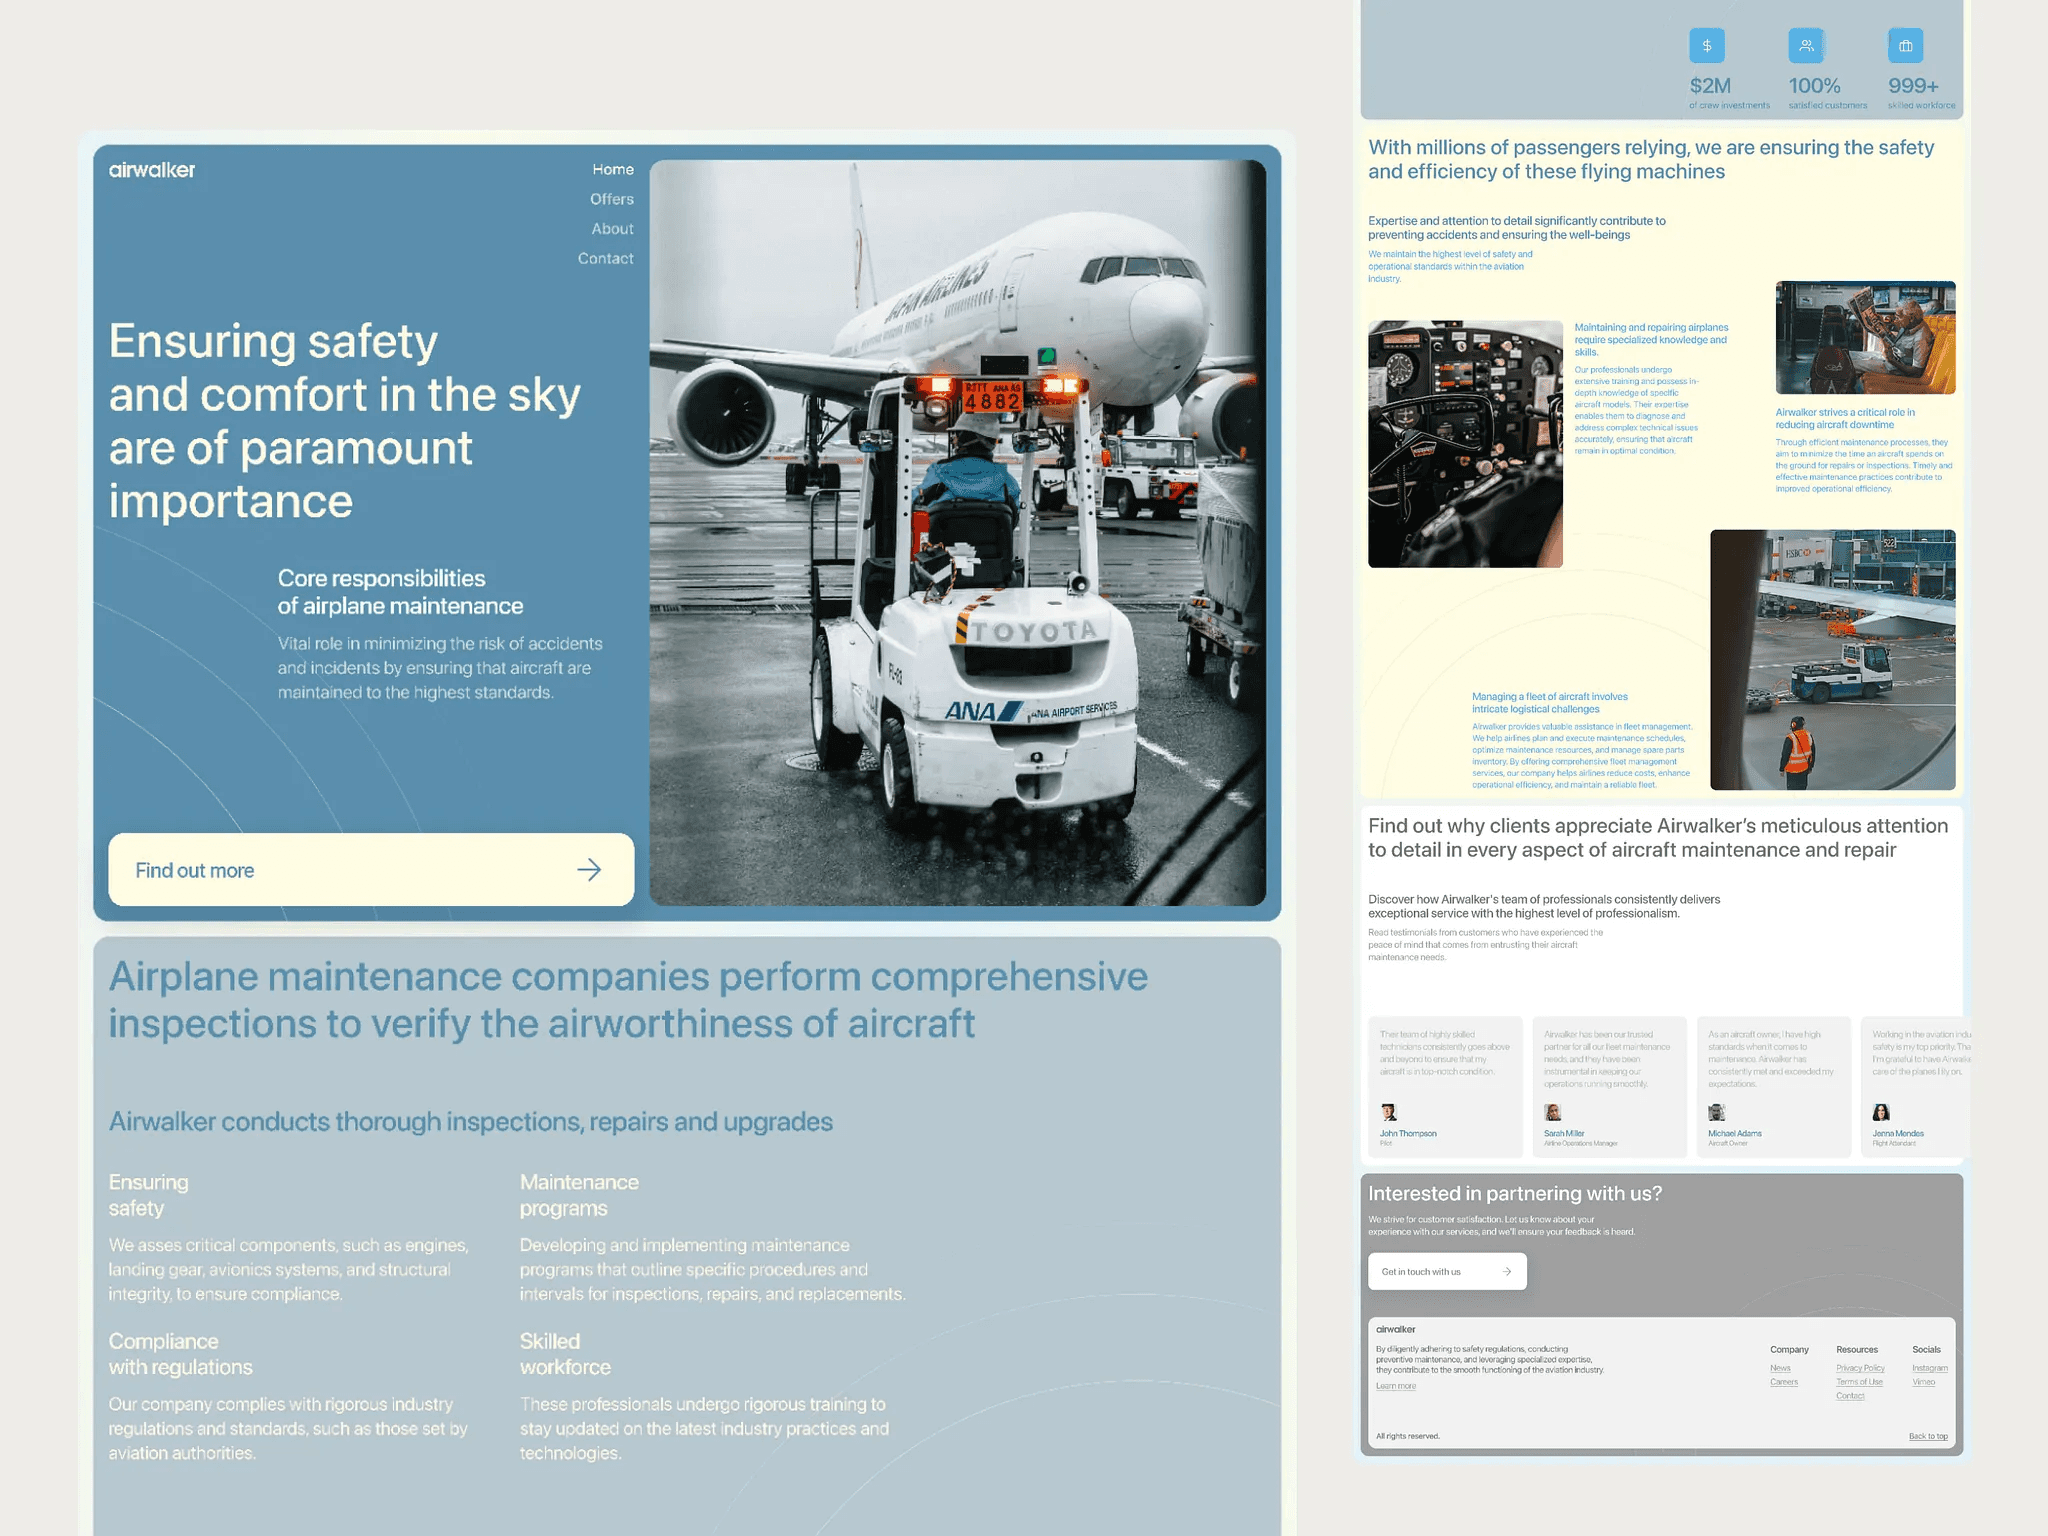Click arrow in Get in touch button

point(1507,1272)
